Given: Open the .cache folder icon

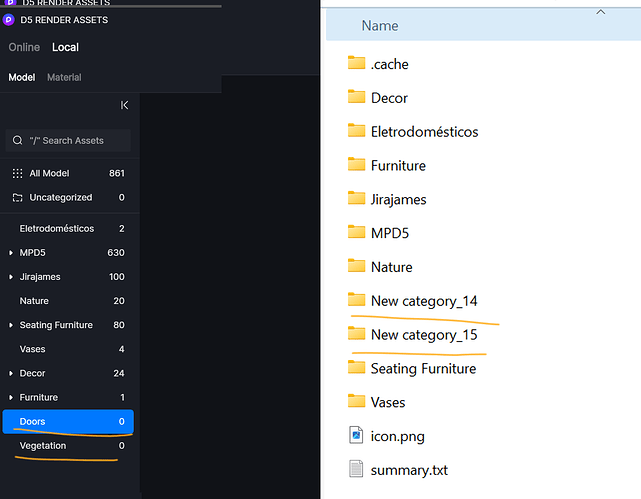Looking at the screenshot, I should (x=356, y=63).
